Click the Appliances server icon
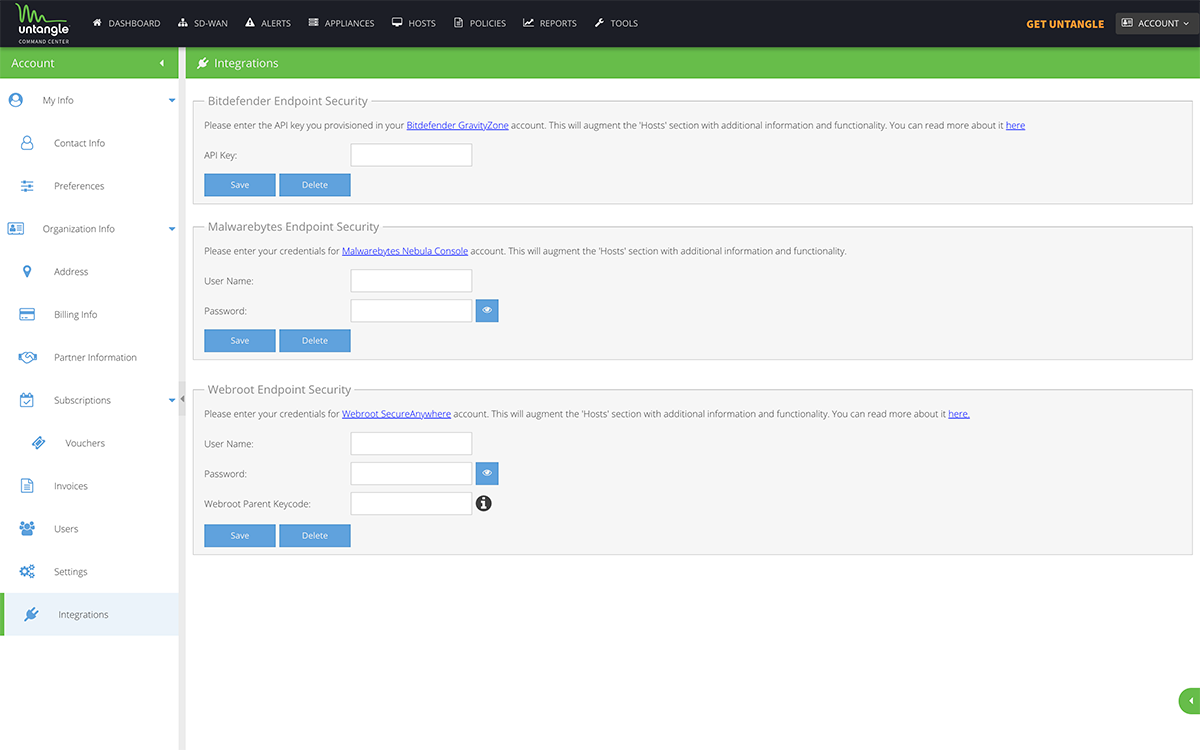 314,23
